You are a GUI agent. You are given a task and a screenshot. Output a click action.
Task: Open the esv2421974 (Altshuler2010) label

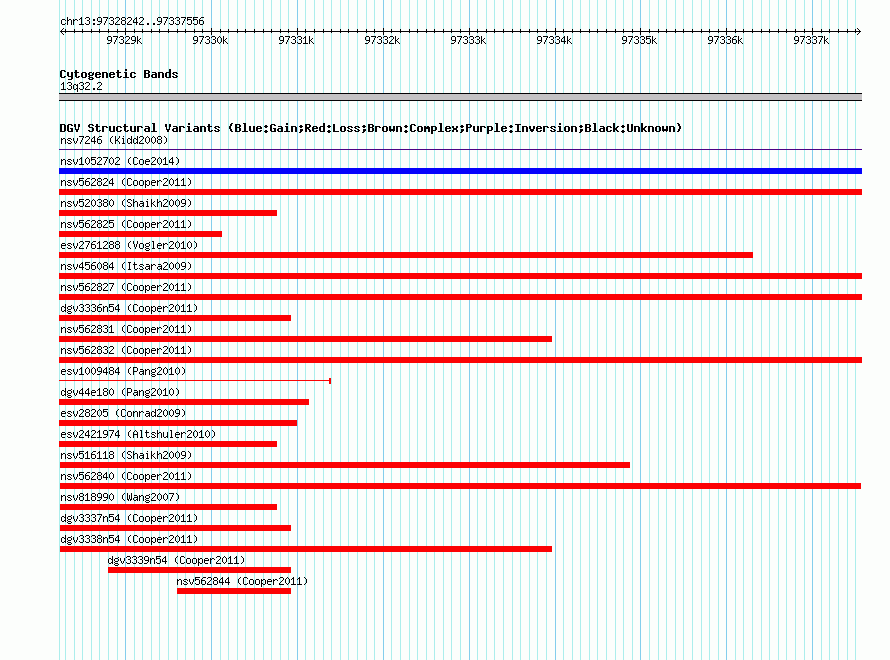click(138, 434)
